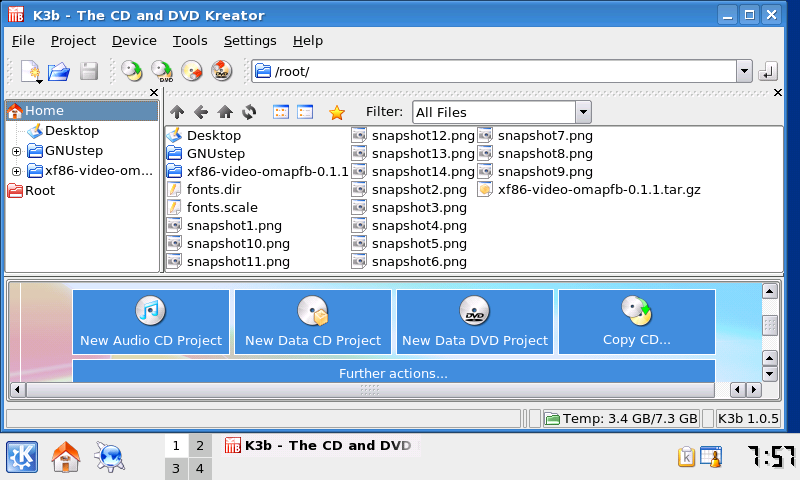The width and height of the screenshot is (800, 480).
Task: Start a New Audio CD Project
Action: tap(151, 322)
